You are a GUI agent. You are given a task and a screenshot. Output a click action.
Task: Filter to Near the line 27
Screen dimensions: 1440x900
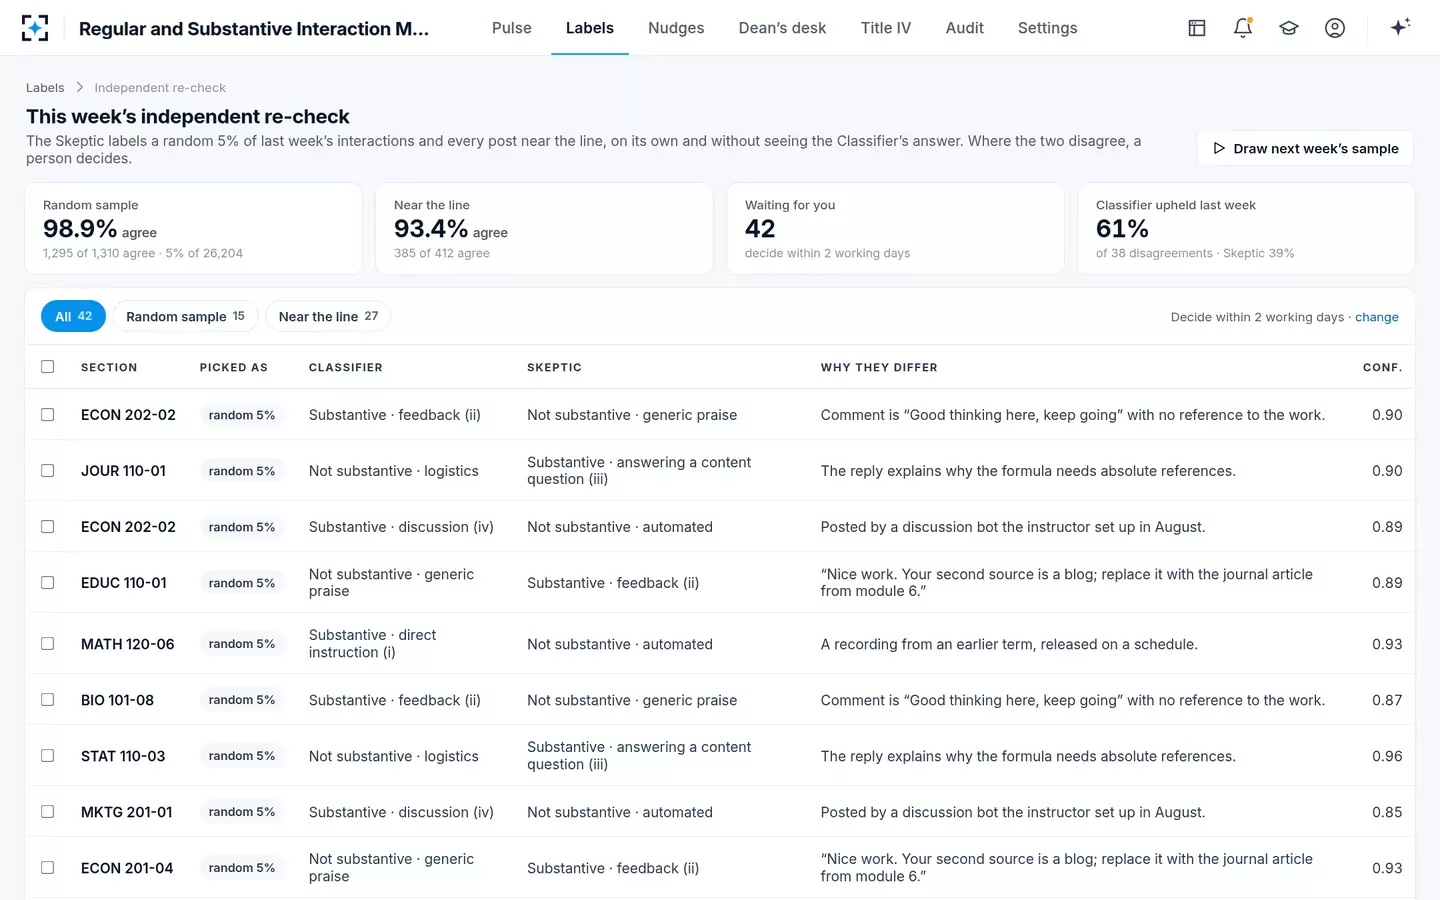point(328,316)
